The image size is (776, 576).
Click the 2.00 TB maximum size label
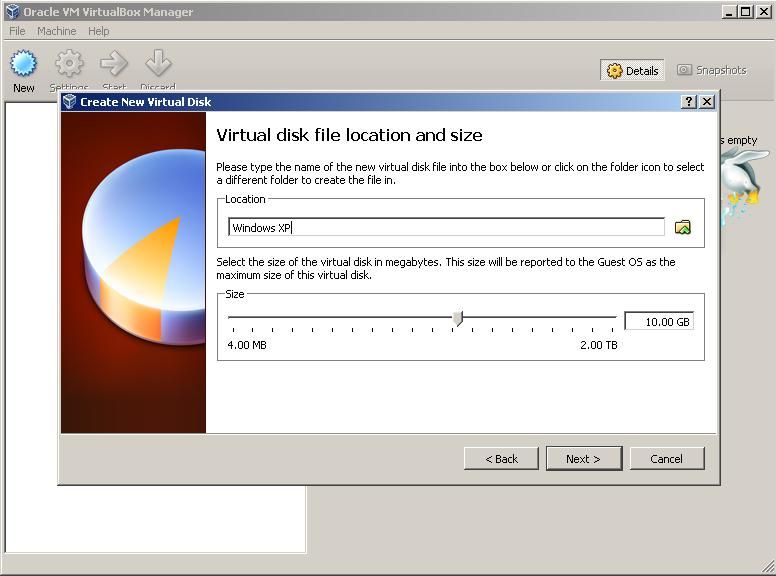pyautogui.click(x=599, y=345)
